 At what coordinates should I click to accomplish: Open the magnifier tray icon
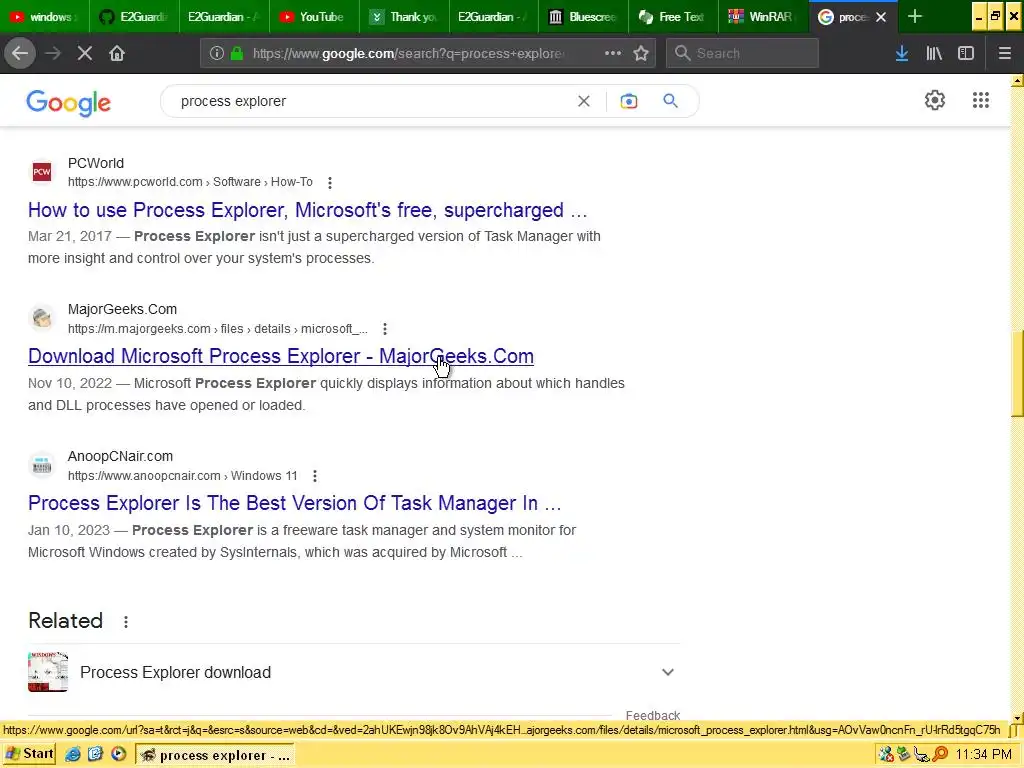pos(940,754)
